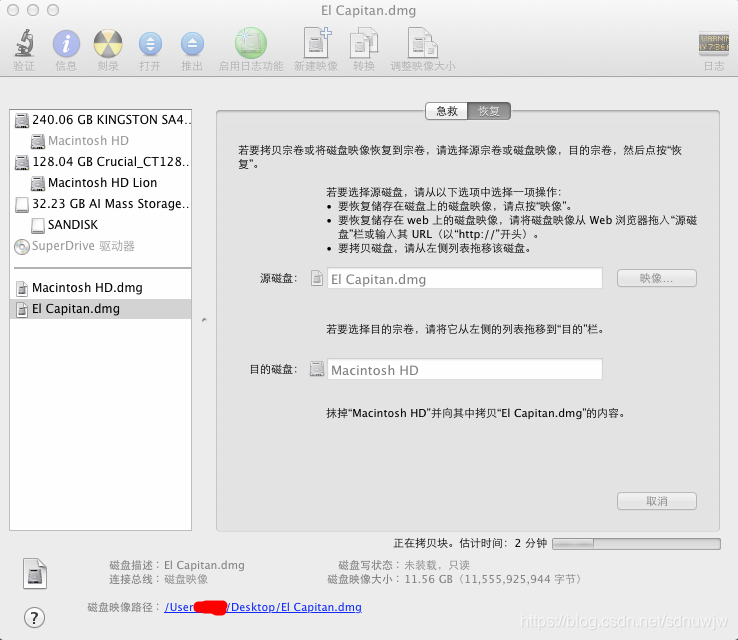Select the Macintosh HD Lion volume

click(101, 183)
